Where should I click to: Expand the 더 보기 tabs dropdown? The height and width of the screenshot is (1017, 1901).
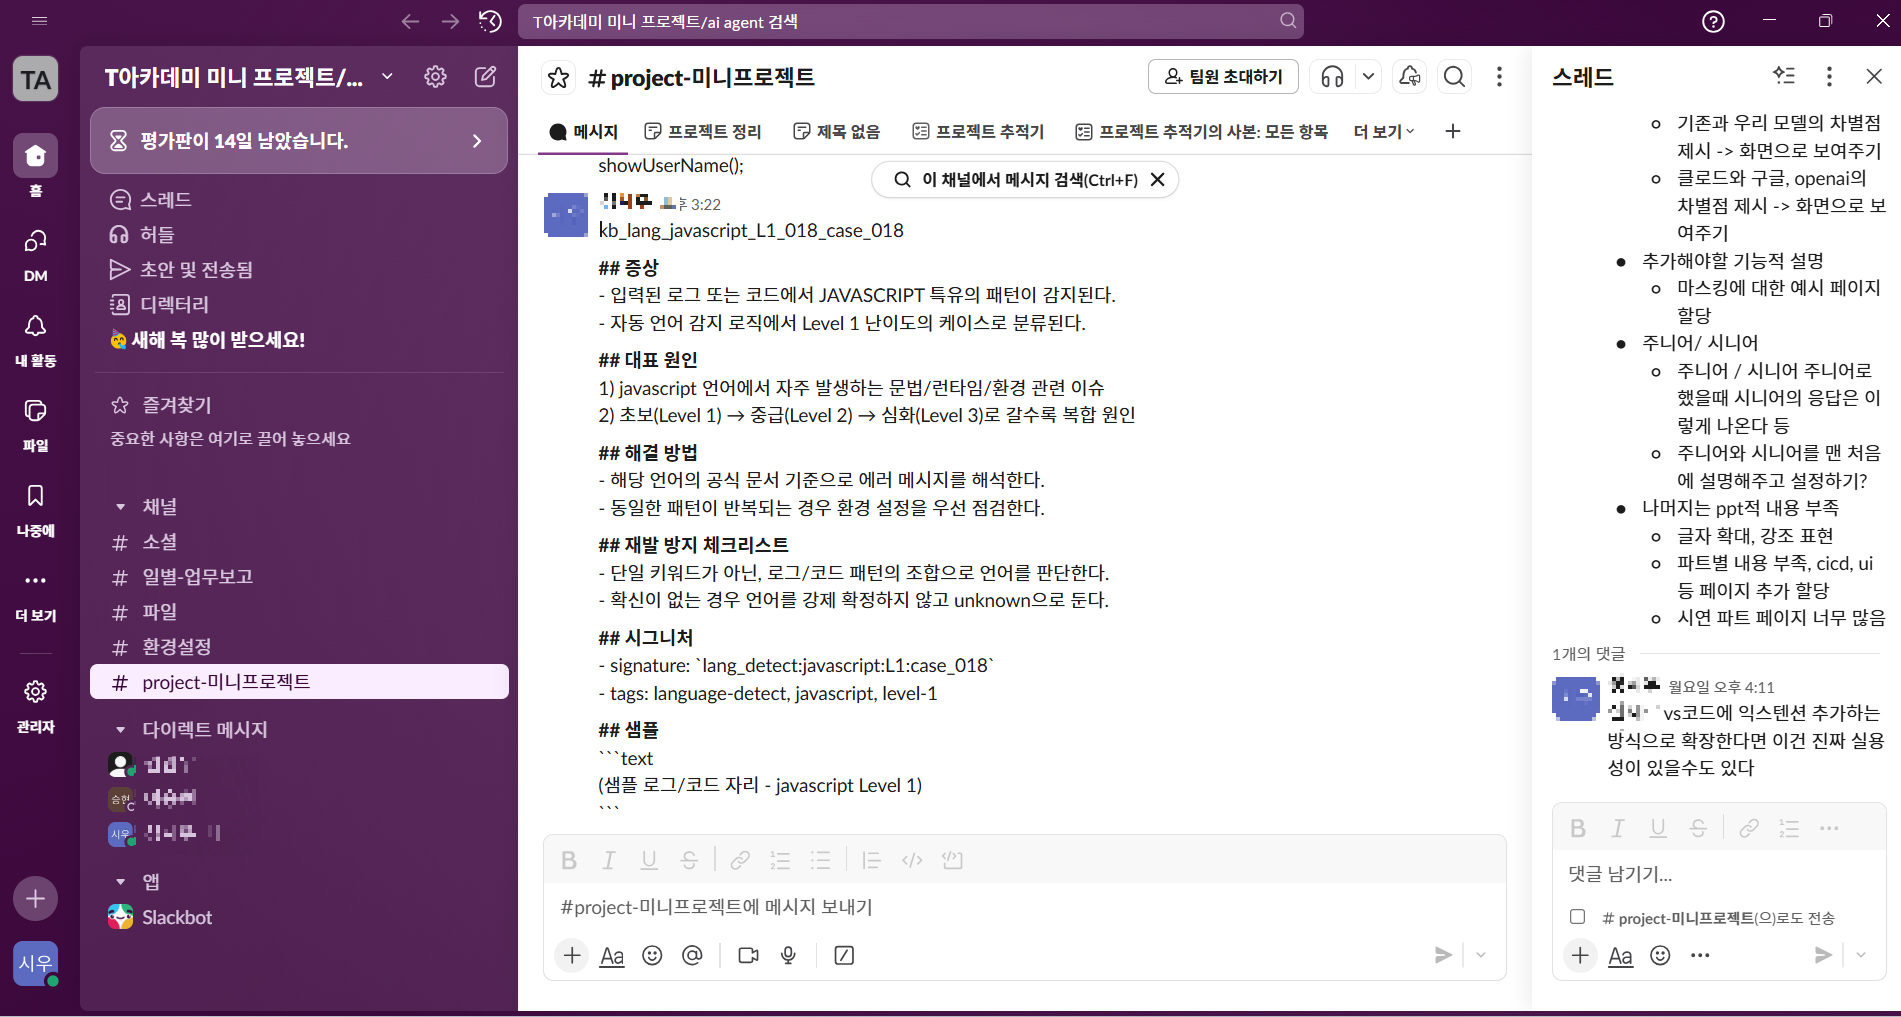(1384, 132)
